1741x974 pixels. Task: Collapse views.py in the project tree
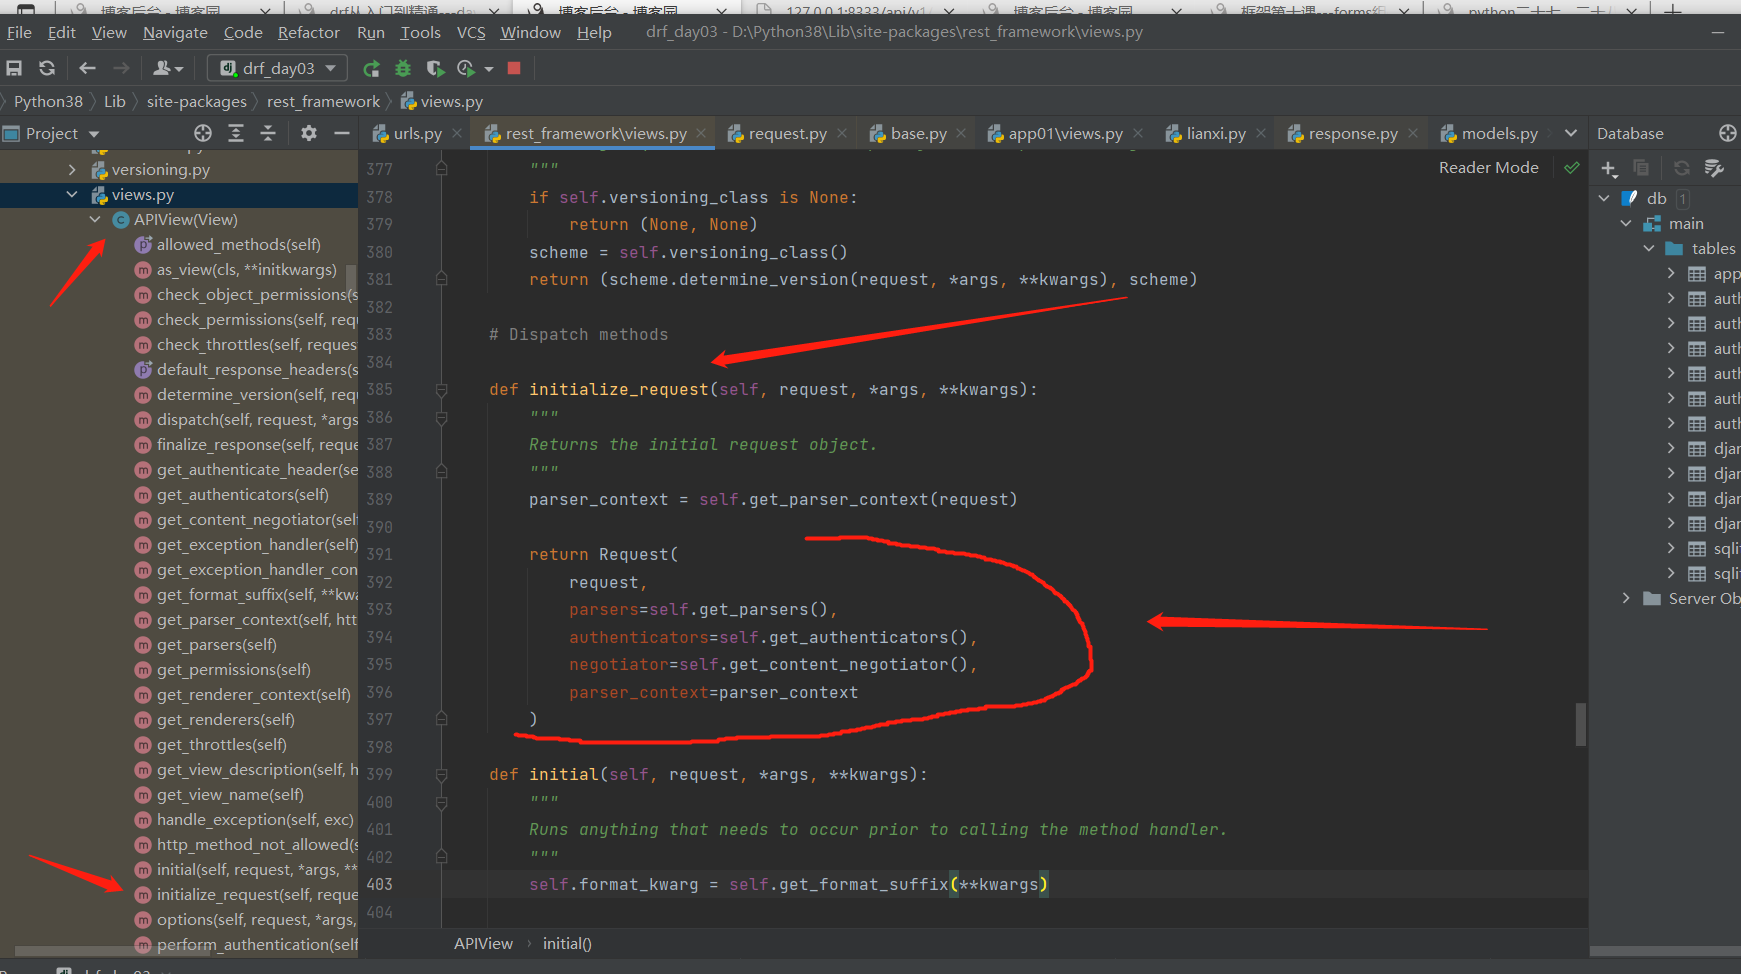click(72, 195)
